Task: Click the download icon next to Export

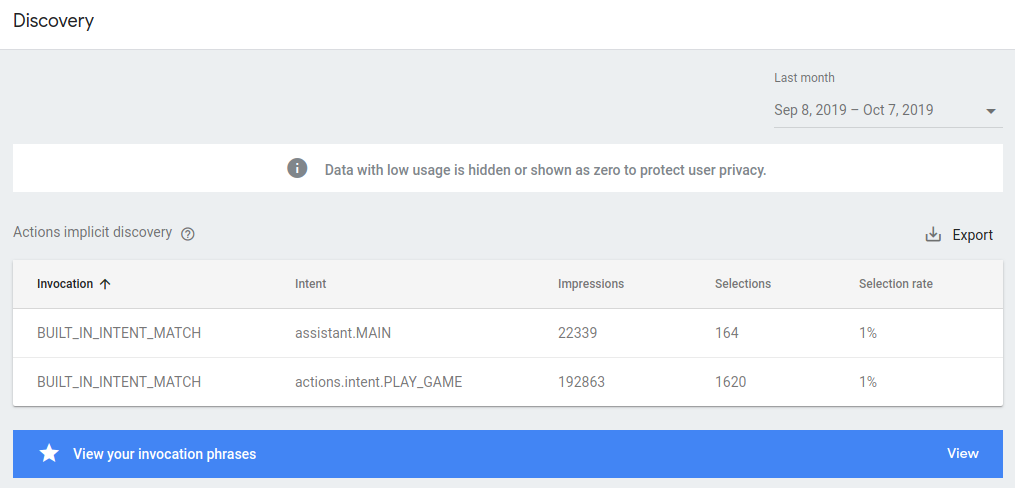Action: pos(933,235)
